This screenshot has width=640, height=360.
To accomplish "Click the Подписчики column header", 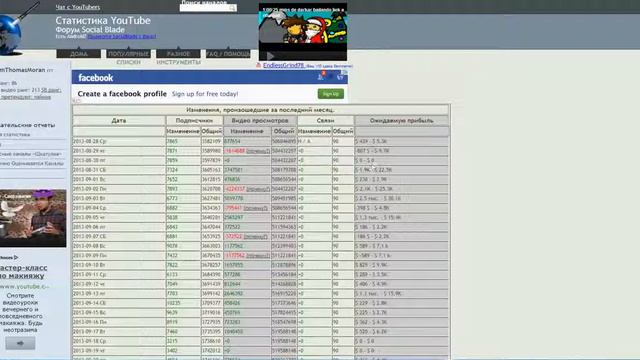I will pos(194,120).
